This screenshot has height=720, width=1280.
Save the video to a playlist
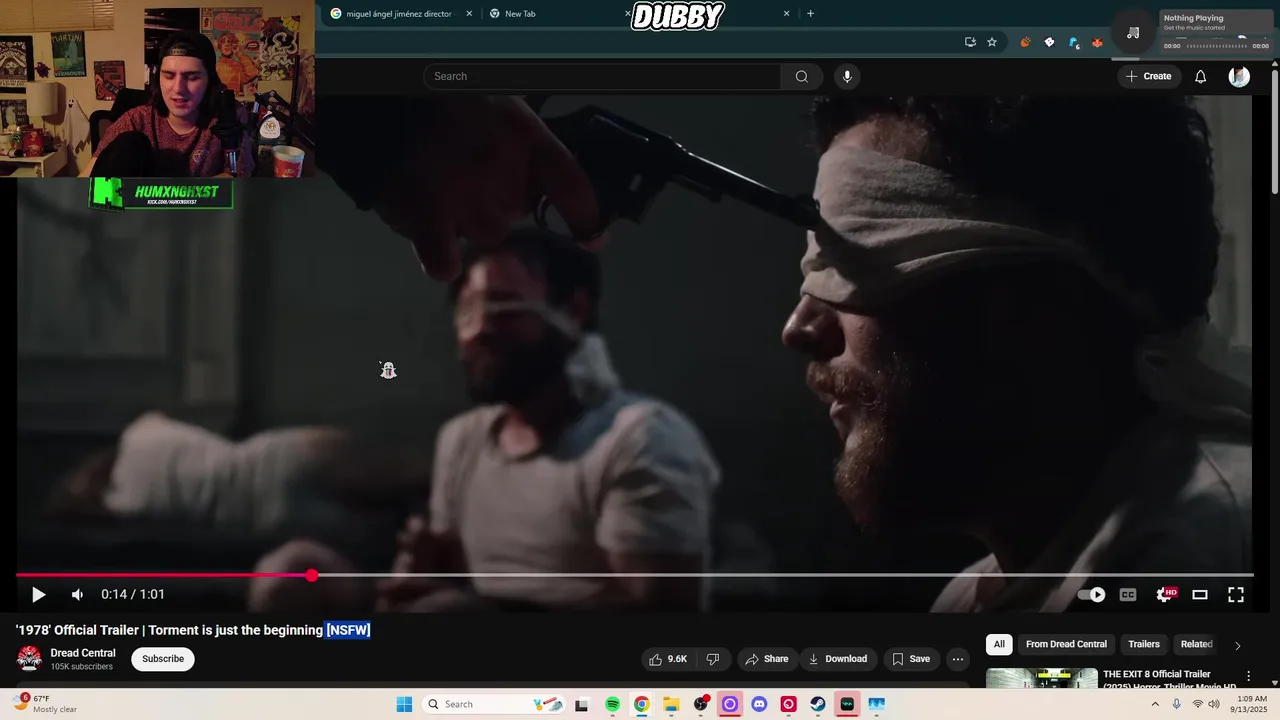pyautogui.click(x=911, y=659)
